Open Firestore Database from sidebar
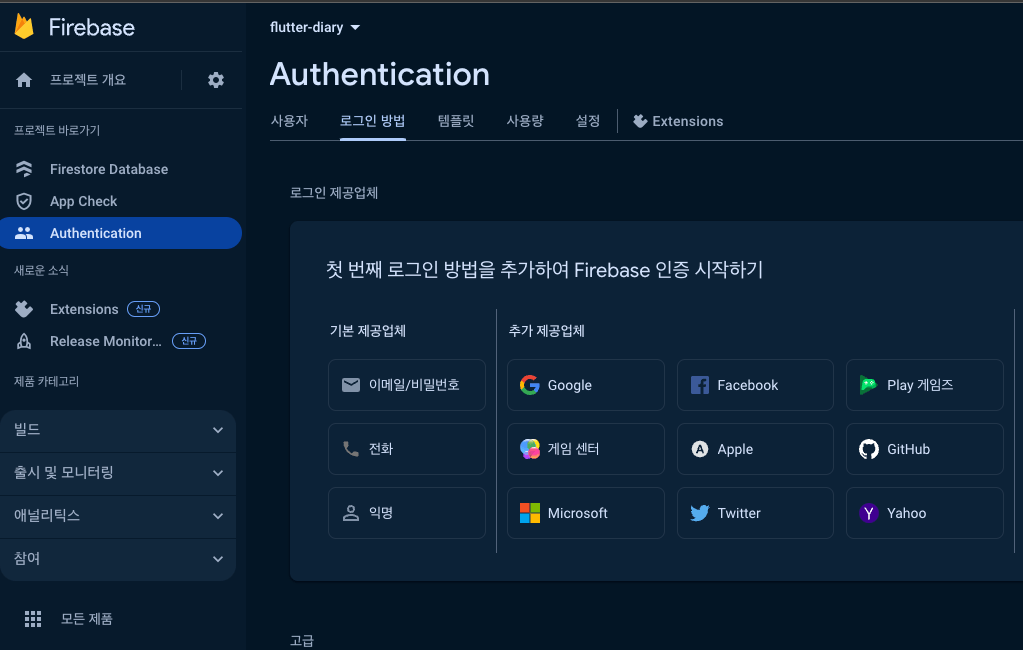This screenshot has width=1023, height=650. pos(109,169)
